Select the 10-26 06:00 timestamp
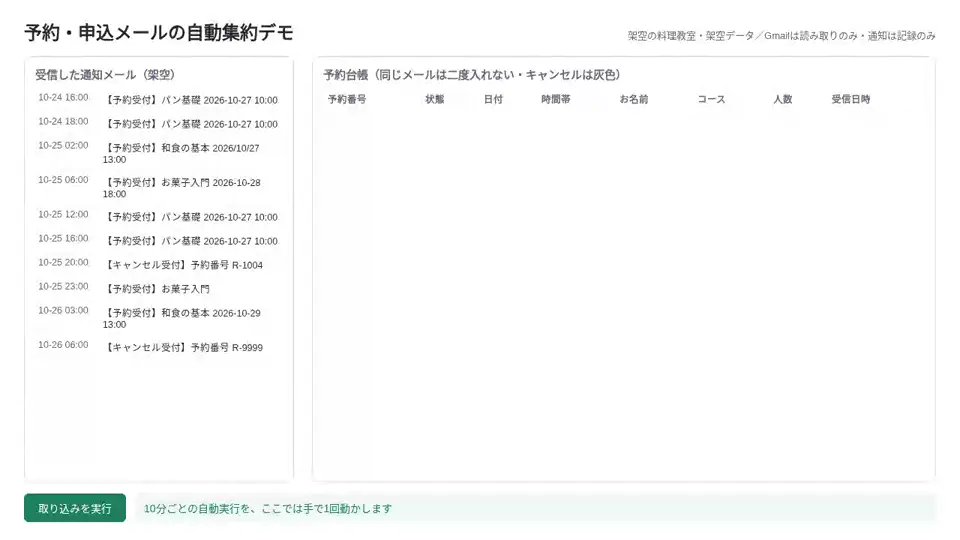Screen dimensions: 960x540 tap(63, 345)
